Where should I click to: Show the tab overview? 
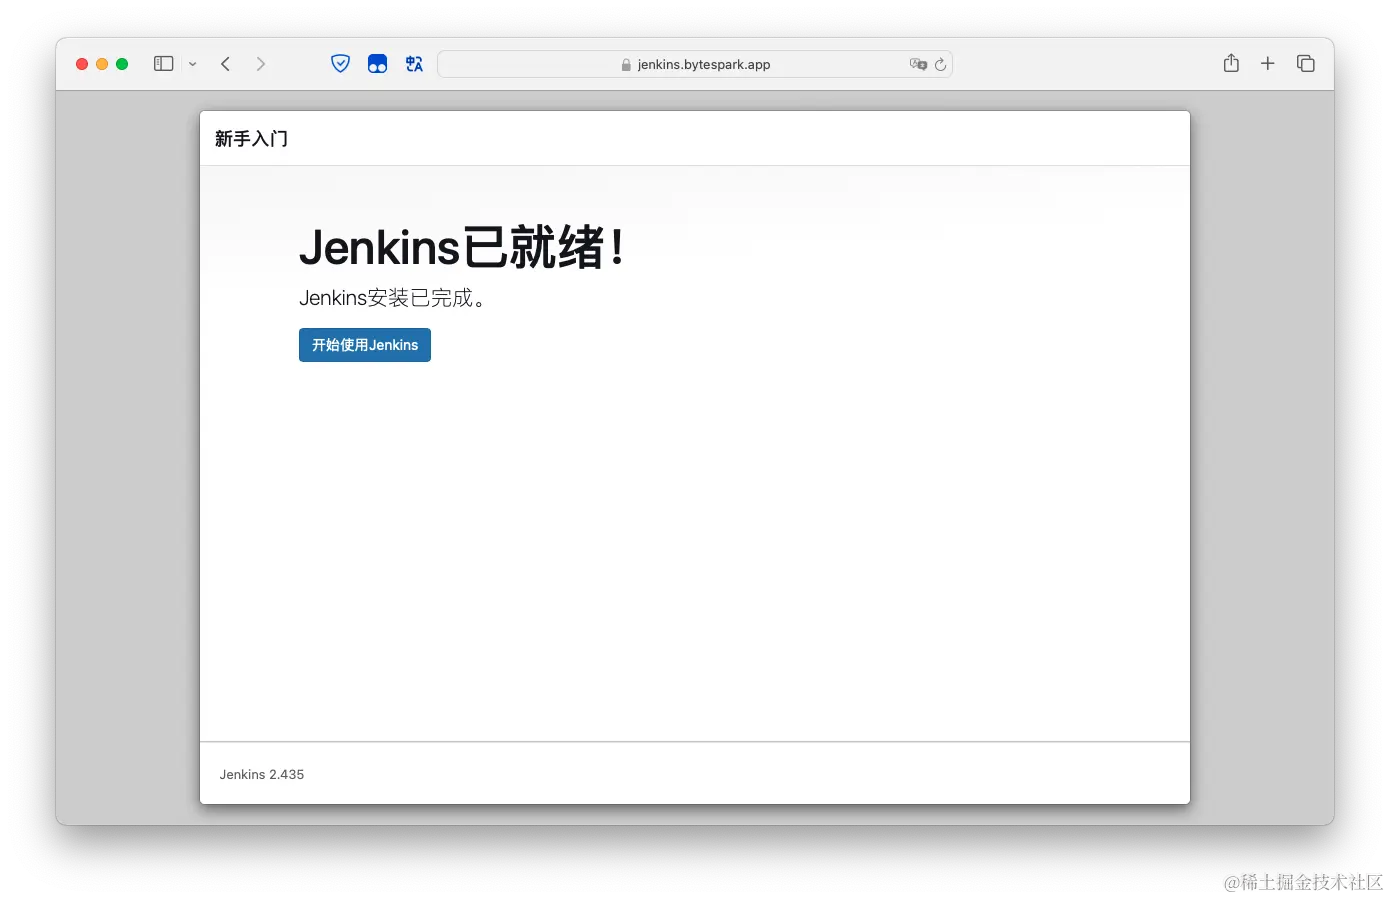[1306, 63]
